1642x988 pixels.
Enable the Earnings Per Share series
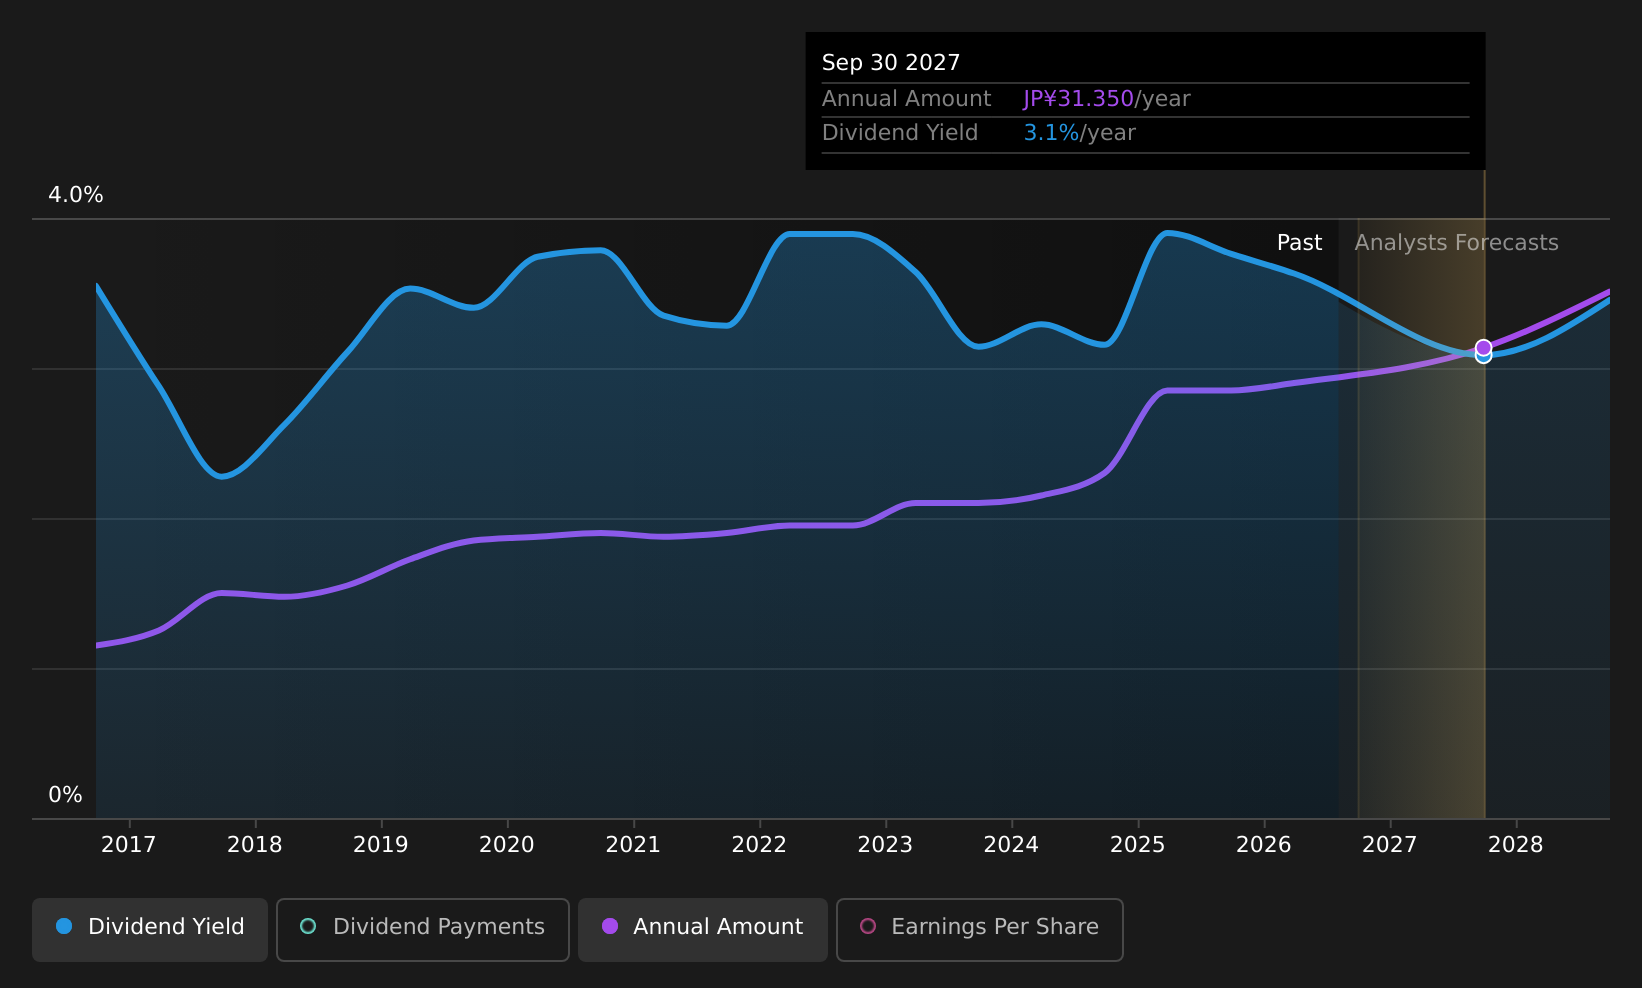pos(980,930)
